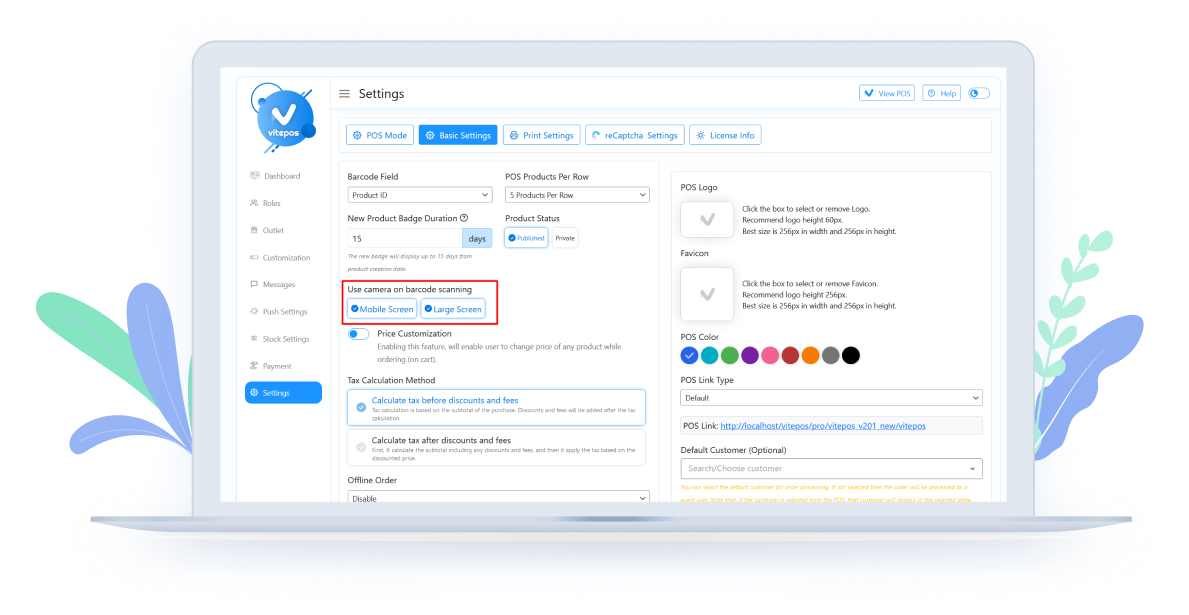Open Push Settings in sidebar
Screen dimensions: 1189x615
(x=284, y=311)
